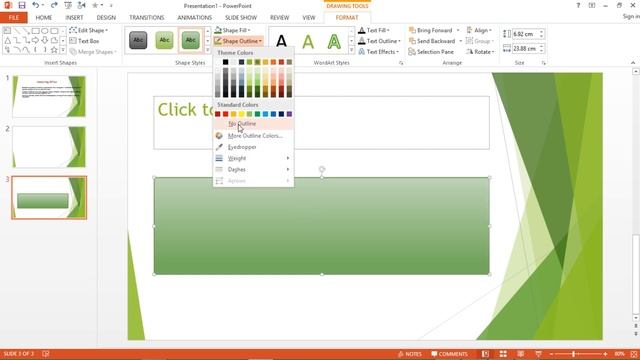Select slide 1 thumbnail
Viewport: 640px width, 360px height.
coord(49,96)
